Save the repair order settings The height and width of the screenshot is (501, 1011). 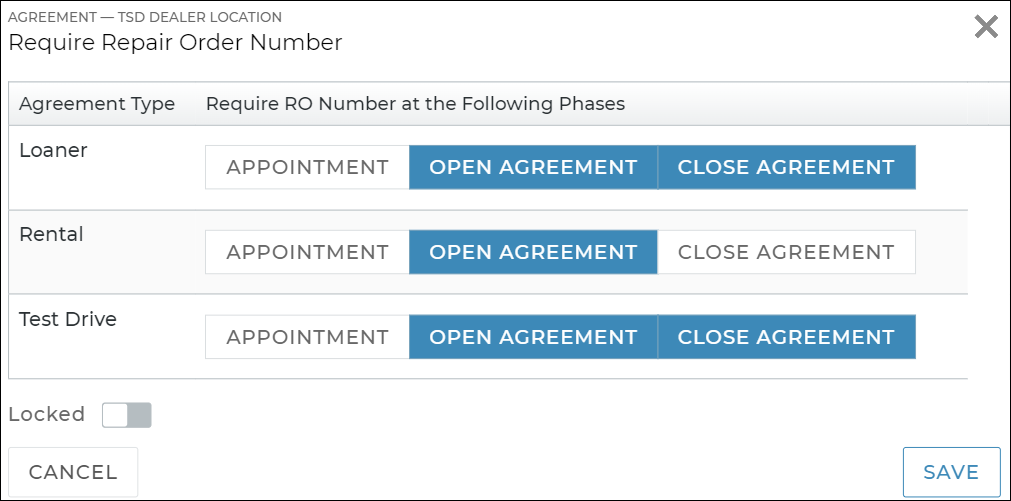pyautogui.click(x=951, y=472)
